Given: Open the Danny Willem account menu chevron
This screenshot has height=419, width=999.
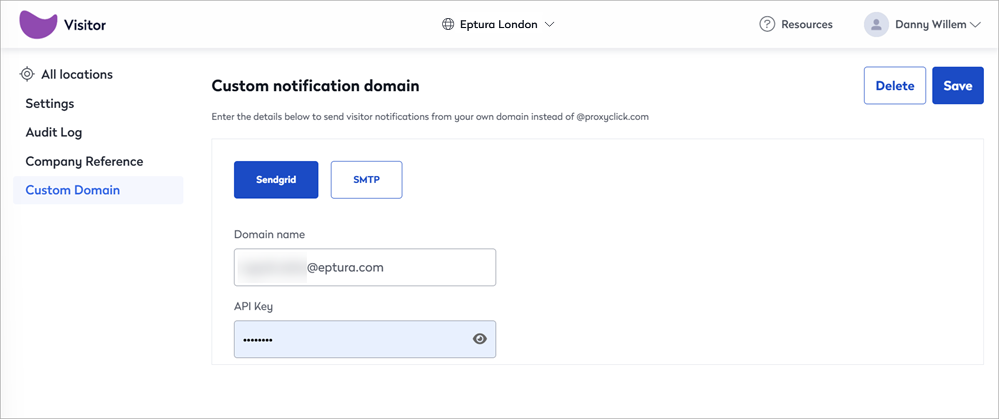Looking at the screenshot, I should coord(975,25).
